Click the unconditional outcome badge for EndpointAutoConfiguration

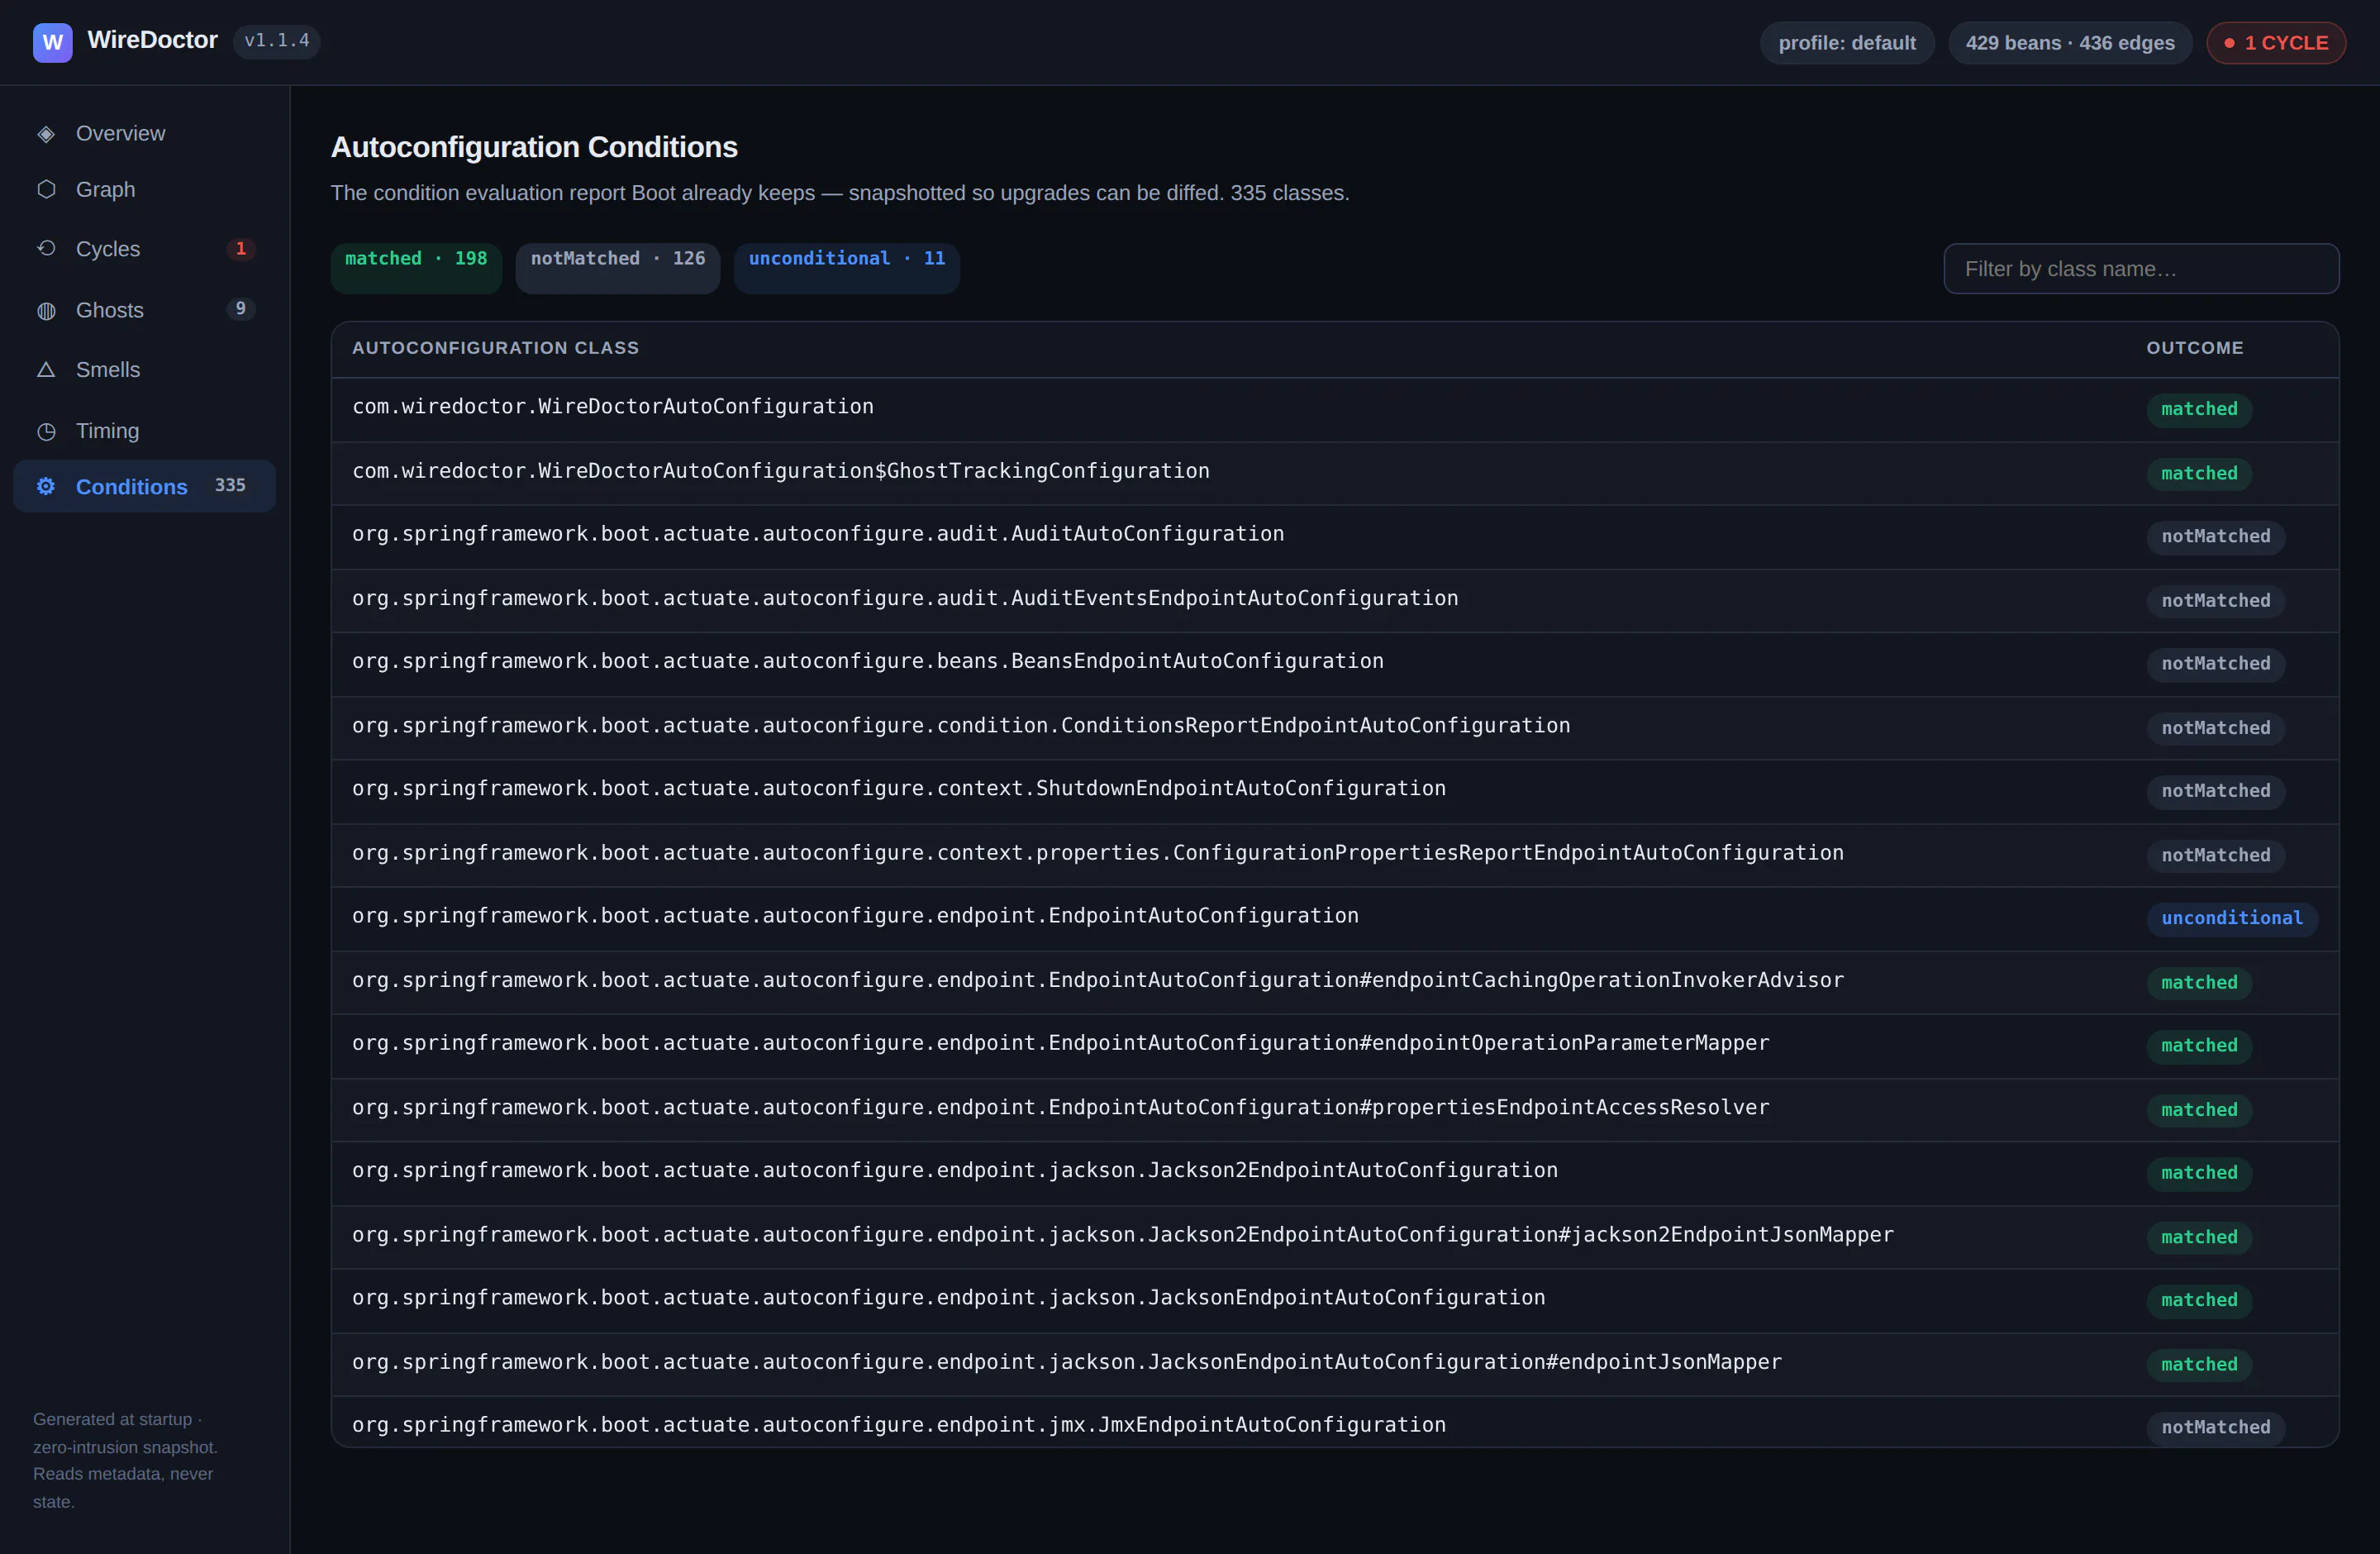pyautogui.click(x=2232, y=918)
